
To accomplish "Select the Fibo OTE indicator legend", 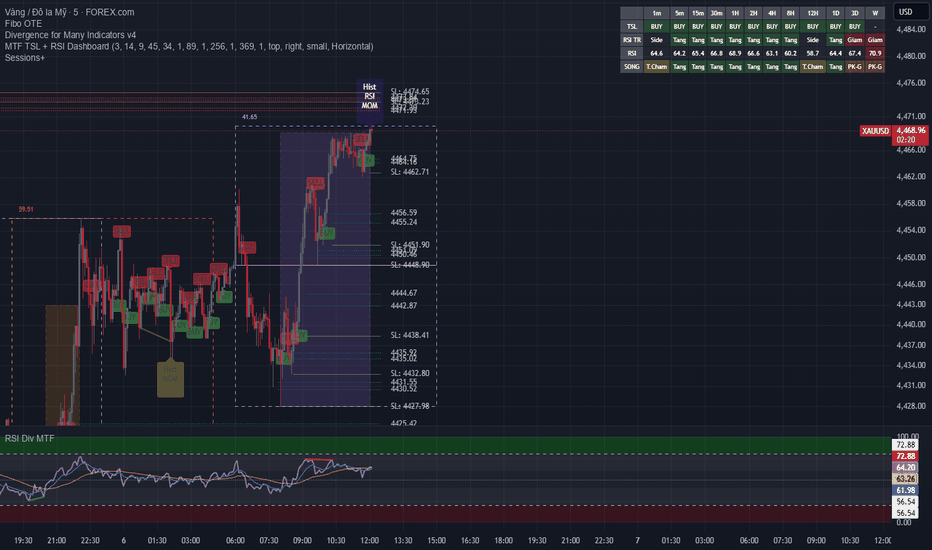I will tap(23, 24).
